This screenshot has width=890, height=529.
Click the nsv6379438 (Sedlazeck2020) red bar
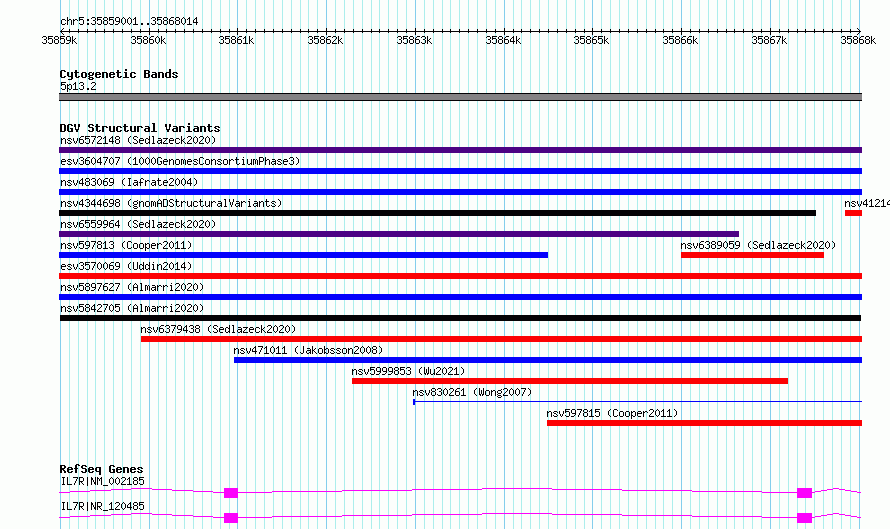click(x=501, y=339)
